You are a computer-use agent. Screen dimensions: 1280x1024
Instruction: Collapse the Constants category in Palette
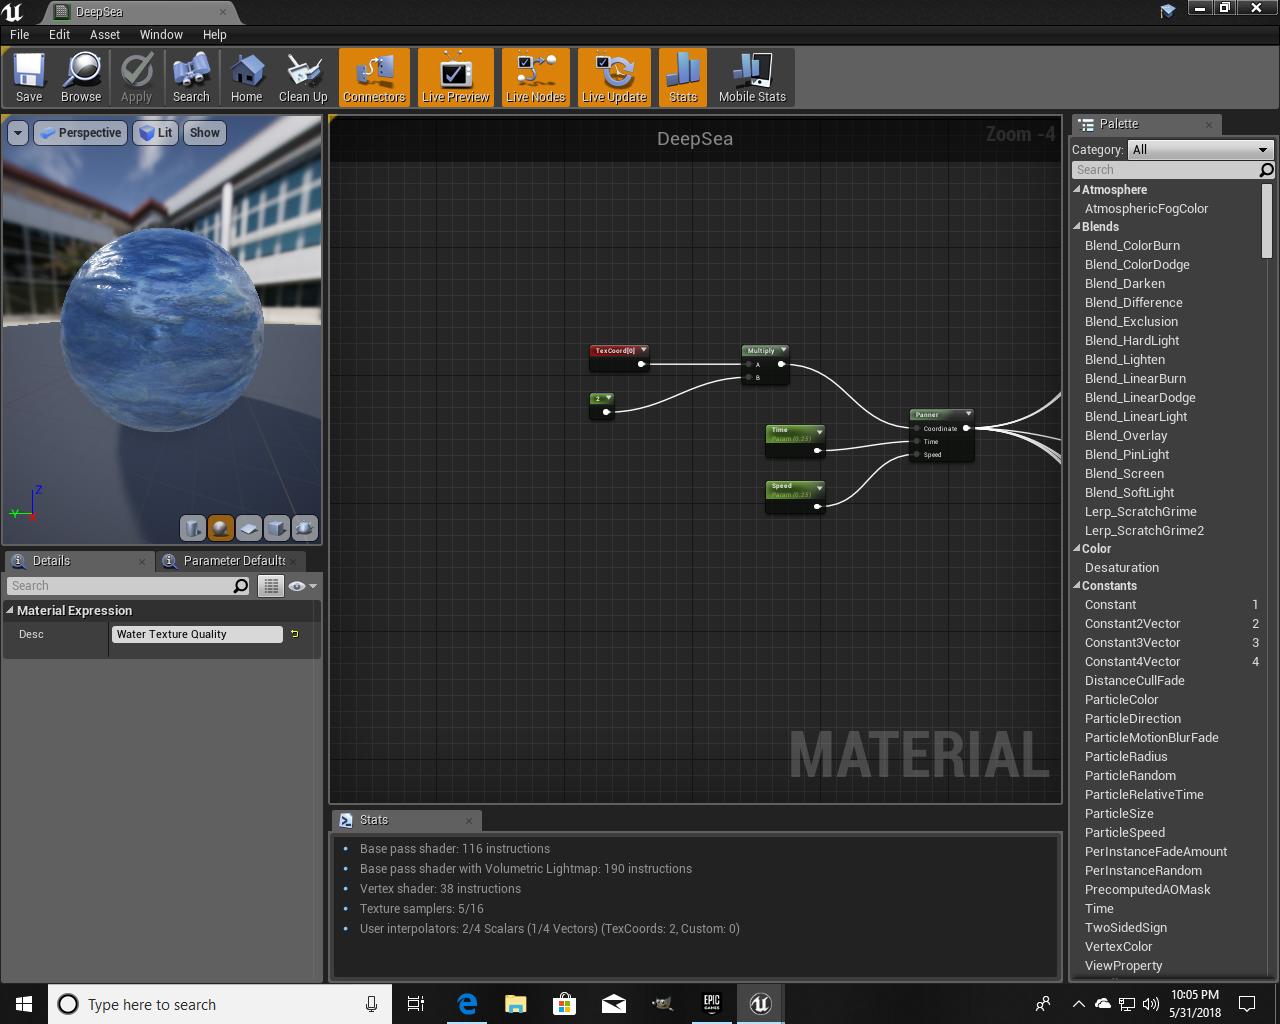click(1077, 585)
